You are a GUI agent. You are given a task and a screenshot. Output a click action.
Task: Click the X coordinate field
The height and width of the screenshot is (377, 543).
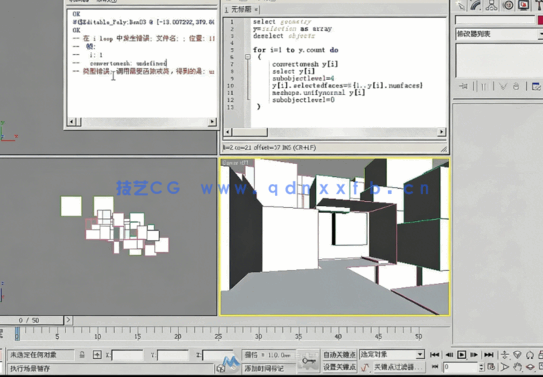(127, 355)
